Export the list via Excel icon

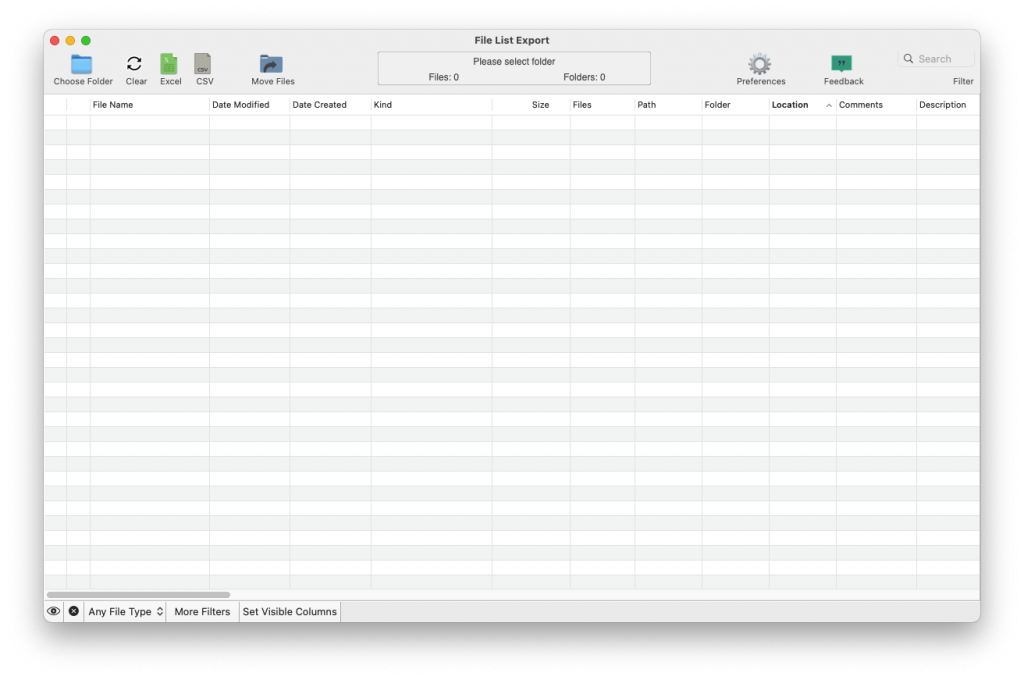169,64
